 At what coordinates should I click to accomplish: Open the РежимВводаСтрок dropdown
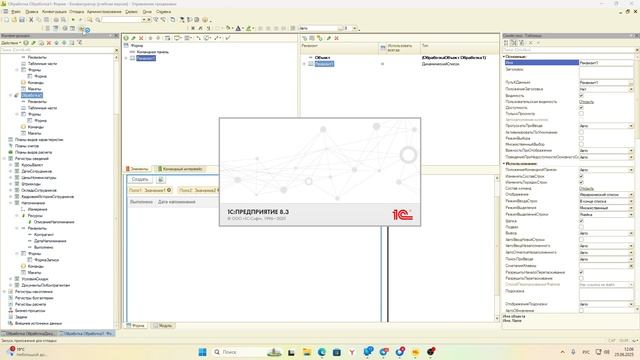631,201
